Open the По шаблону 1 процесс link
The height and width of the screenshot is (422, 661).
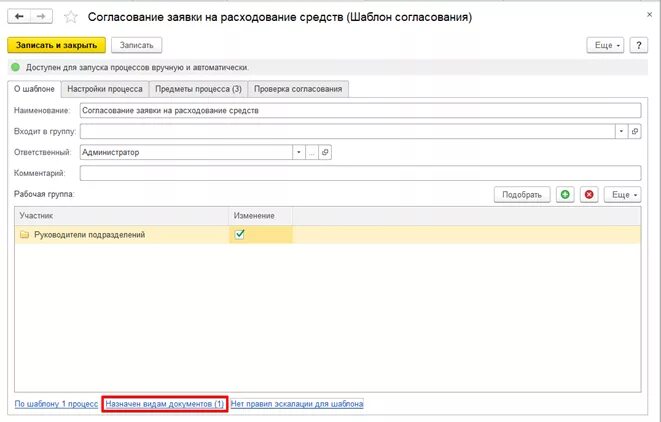pos(56,404)
